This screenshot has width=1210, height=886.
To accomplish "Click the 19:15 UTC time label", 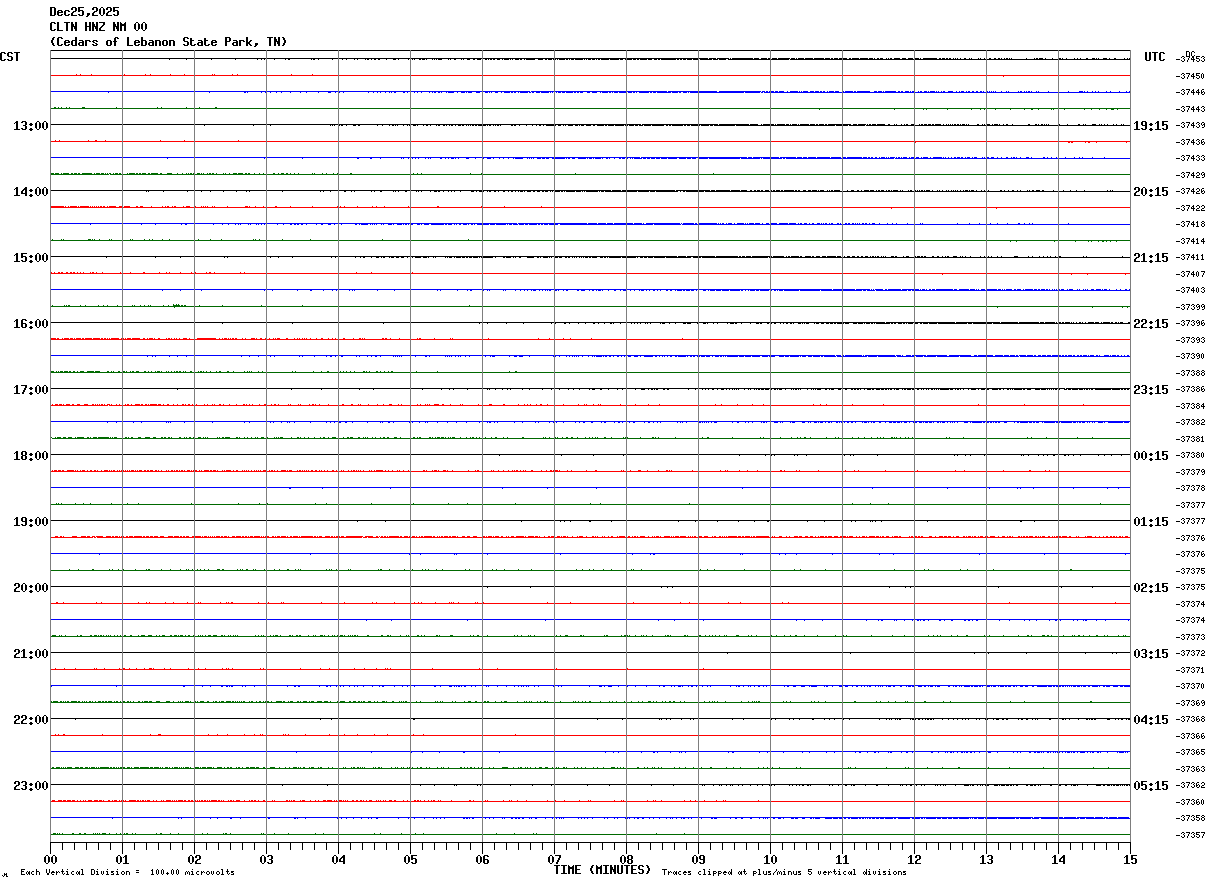I will [x=1150, y=126].
